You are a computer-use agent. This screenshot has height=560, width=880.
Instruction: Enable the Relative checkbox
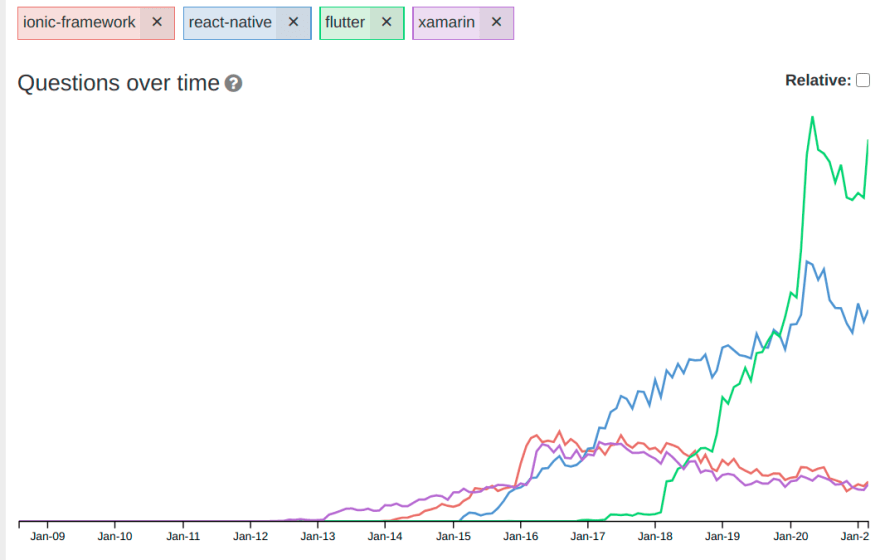(x=863, y=80)
